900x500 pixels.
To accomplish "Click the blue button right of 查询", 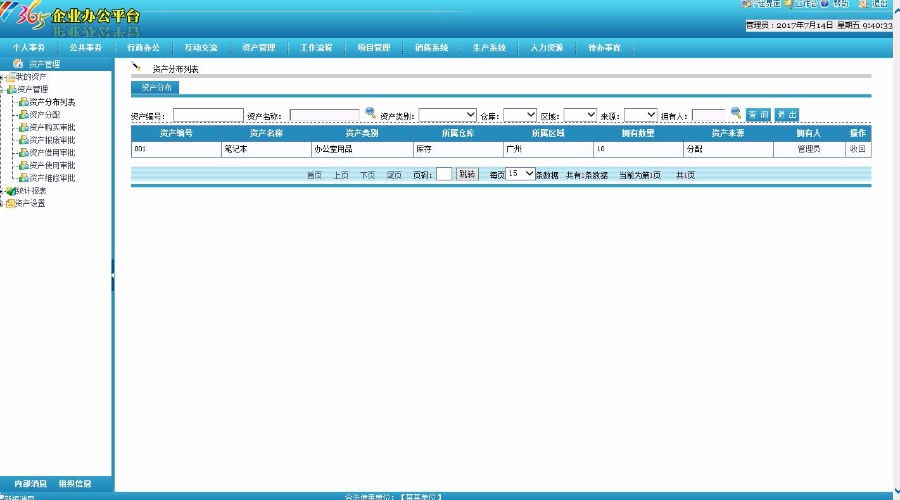I will (786, 115).
